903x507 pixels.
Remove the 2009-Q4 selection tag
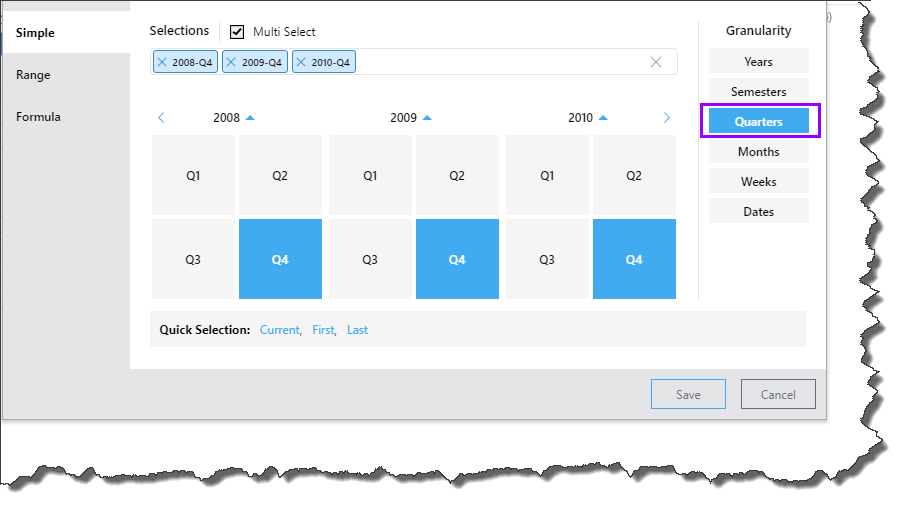tap(232, 62)
